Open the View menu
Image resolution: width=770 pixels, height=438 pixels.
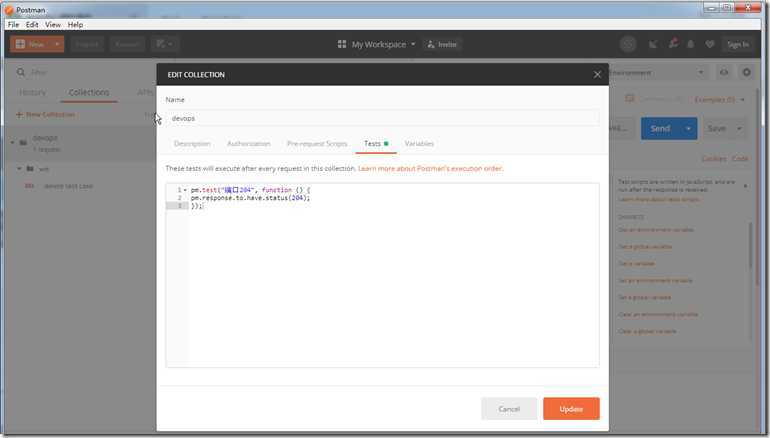click(x=53, y=25)
